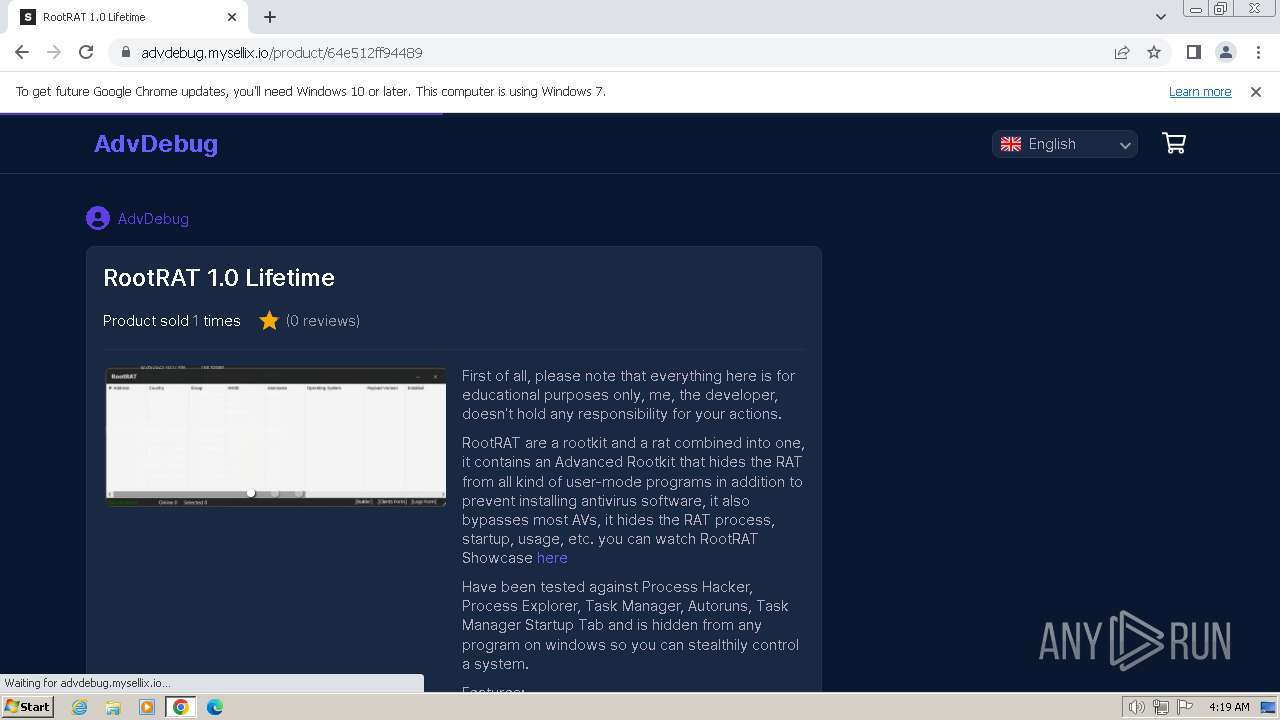Click the AdvDebug seller avatar icon

click(98, 218)
